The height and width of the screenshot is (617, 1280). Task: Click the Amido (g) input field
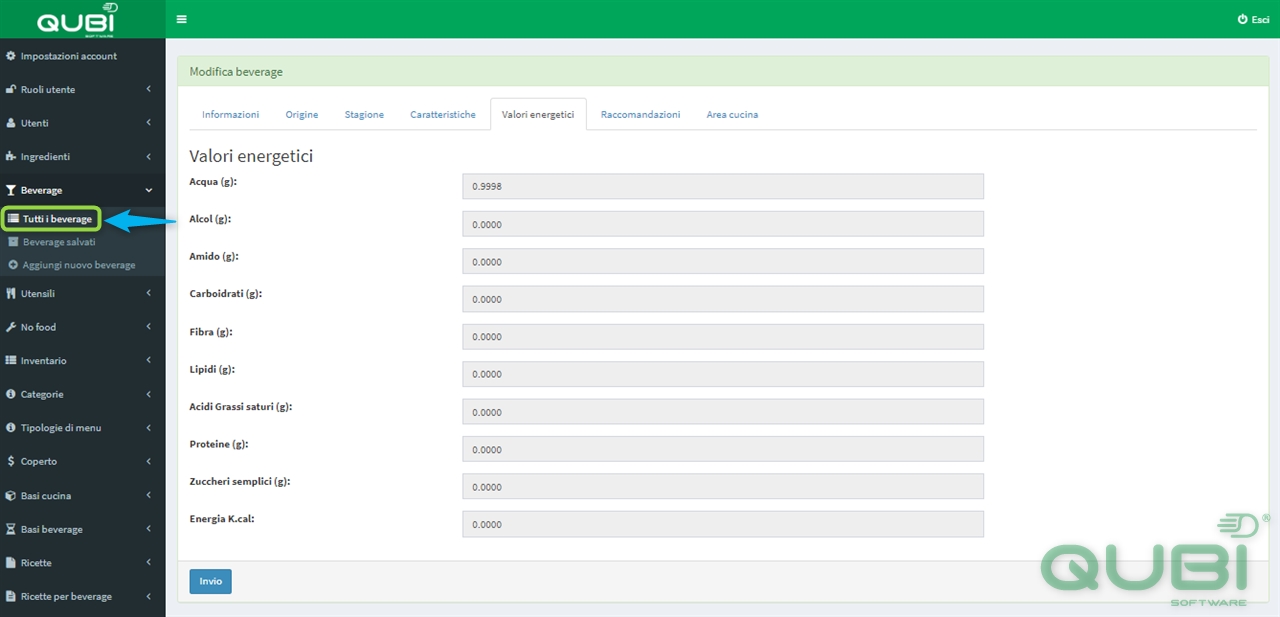(723, 262)
